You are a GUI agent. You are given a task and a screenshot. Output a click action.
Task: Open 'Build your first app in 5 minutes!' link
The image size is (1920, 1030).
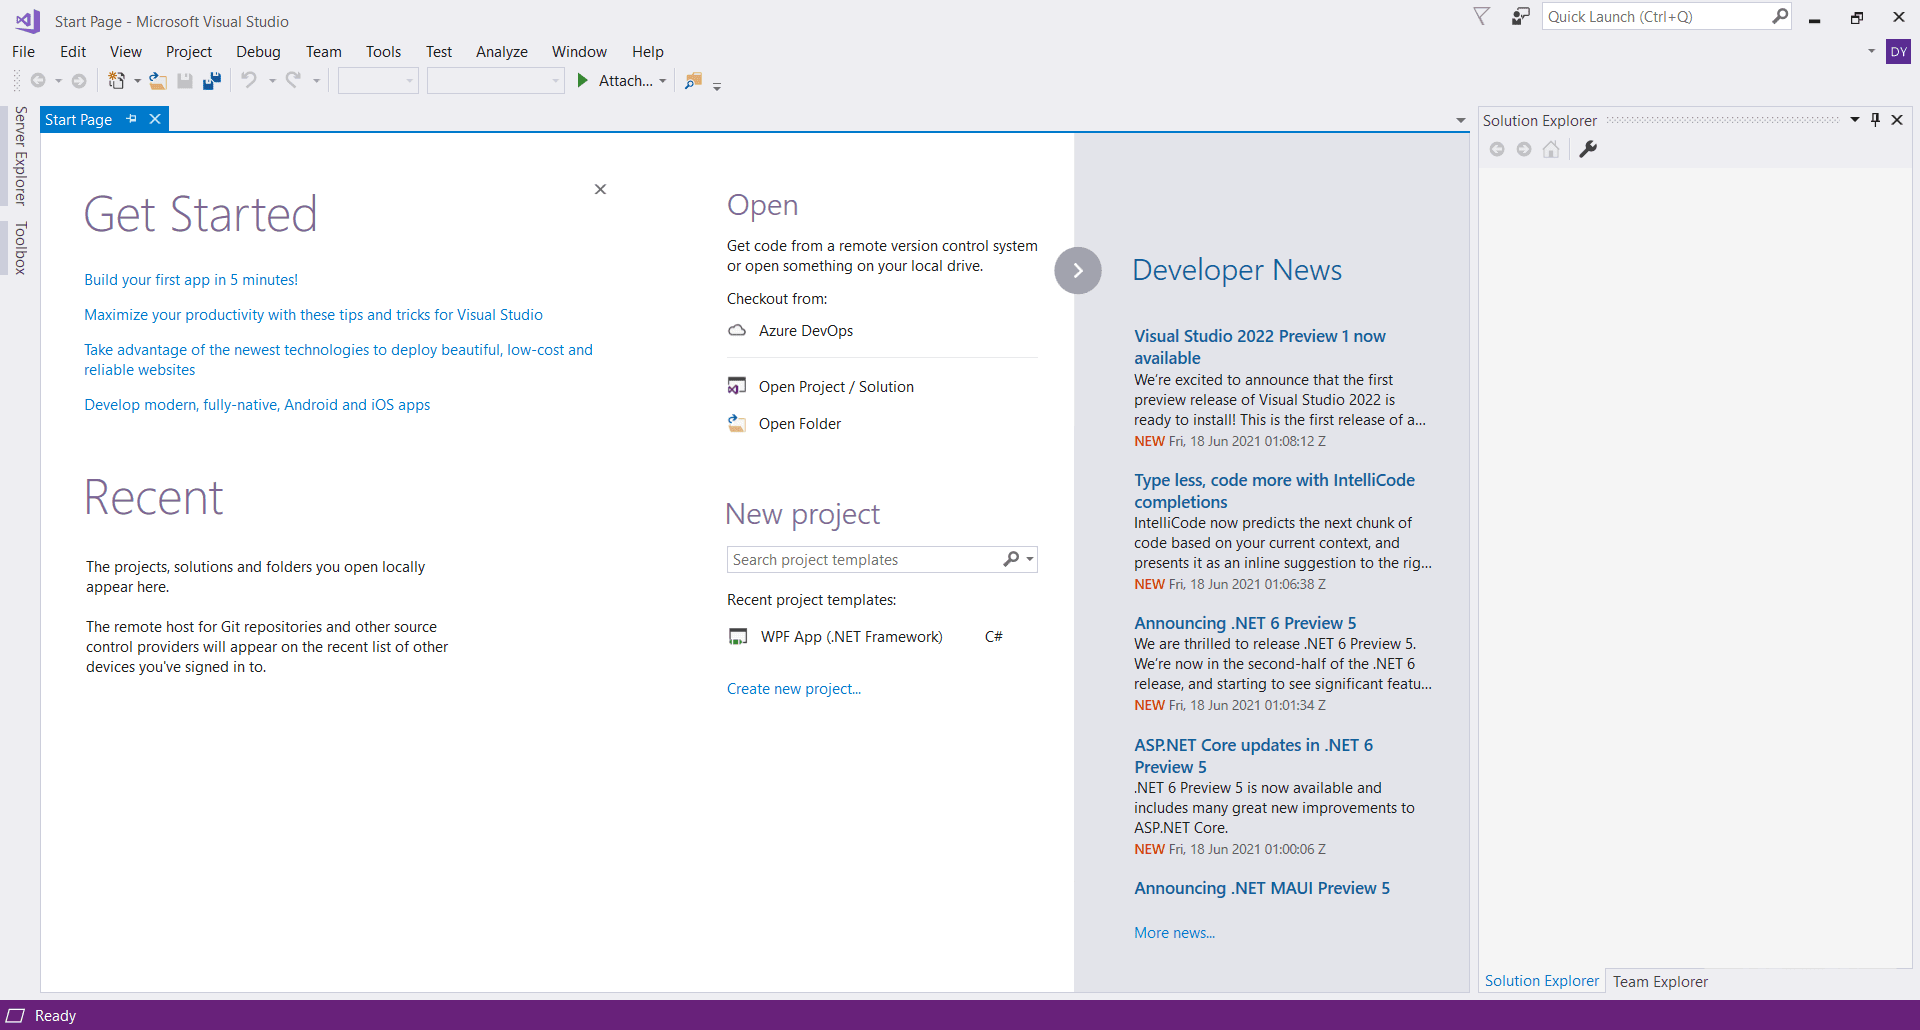(191, 280)
